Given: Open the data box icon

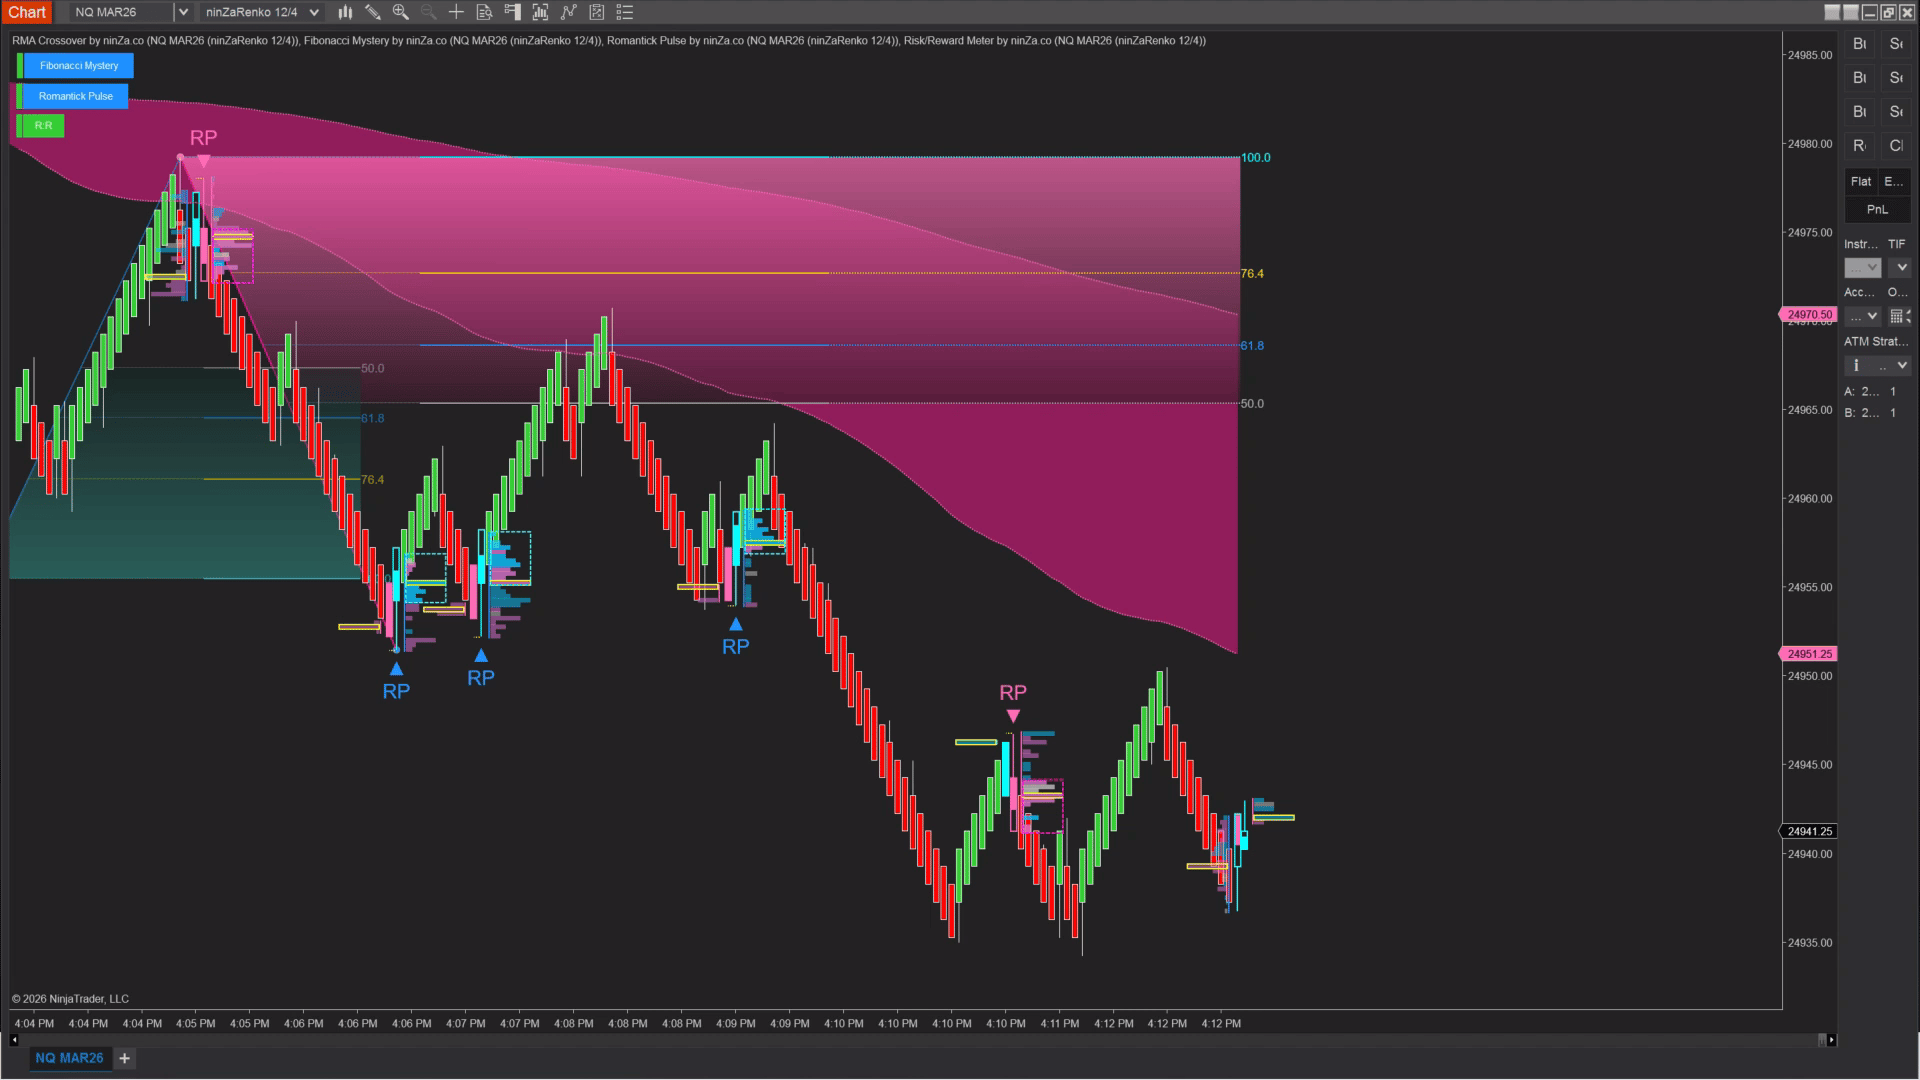Looking at the screenshot, I should [x=484, y=12].
